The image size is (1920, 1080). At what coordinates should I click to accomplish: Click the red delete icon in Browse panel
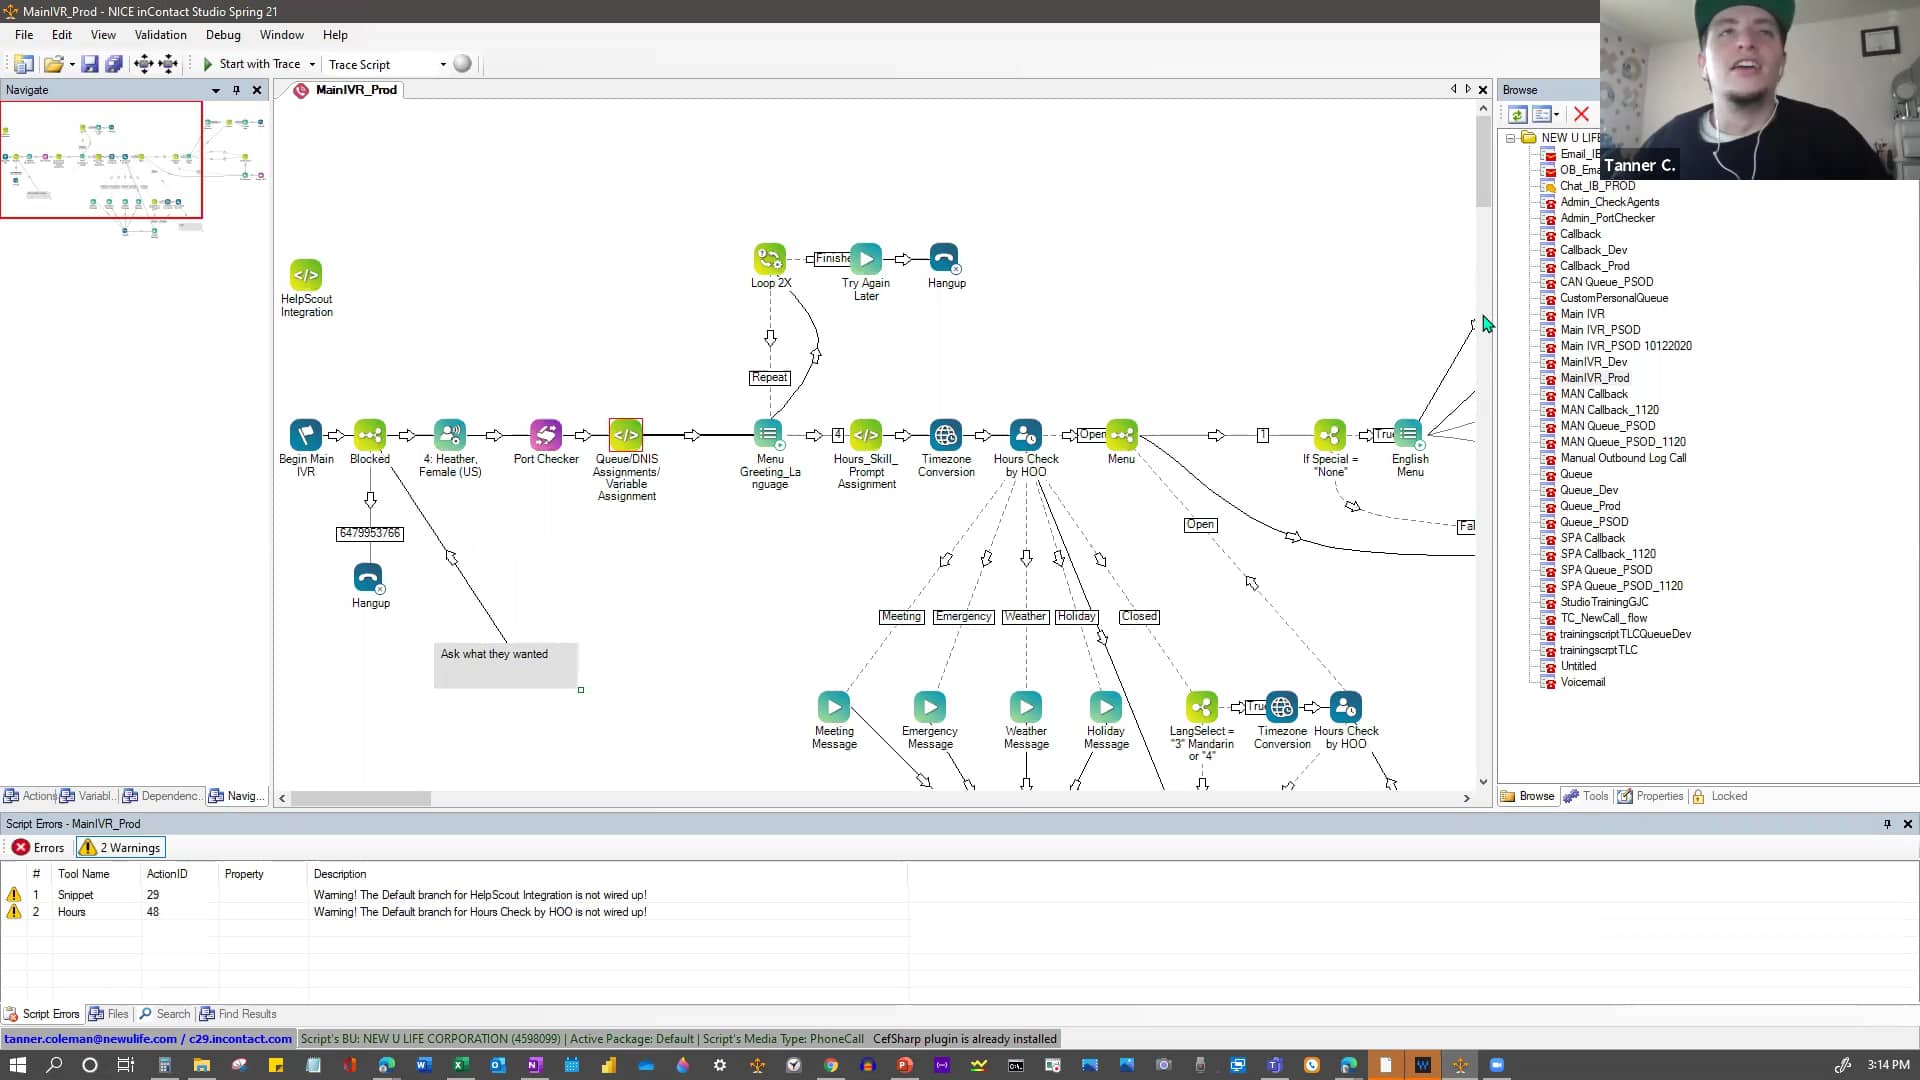coord(1581,114)
